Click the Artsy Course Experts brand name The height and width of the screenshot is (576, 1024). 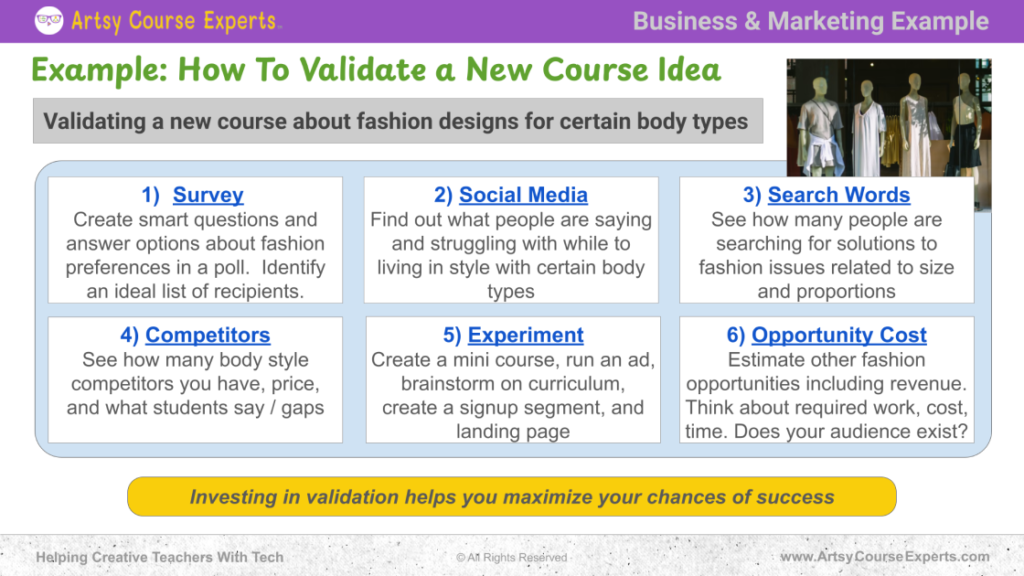[x=176, y=20]
